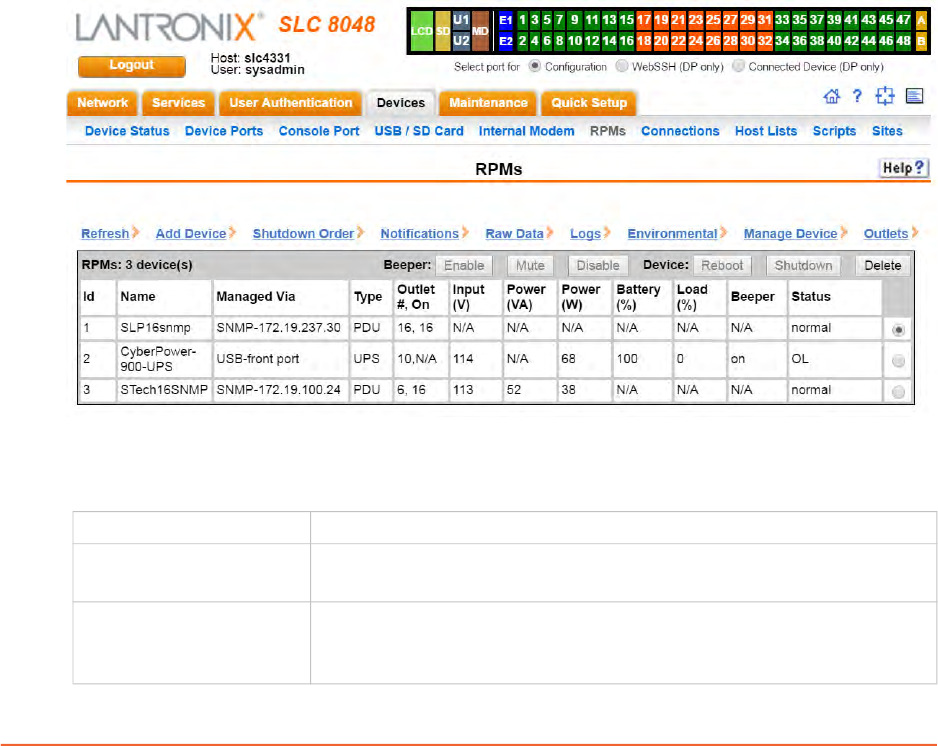Open the Device Ports submenu
Screen dimensions: 938x746
(224, 131)
